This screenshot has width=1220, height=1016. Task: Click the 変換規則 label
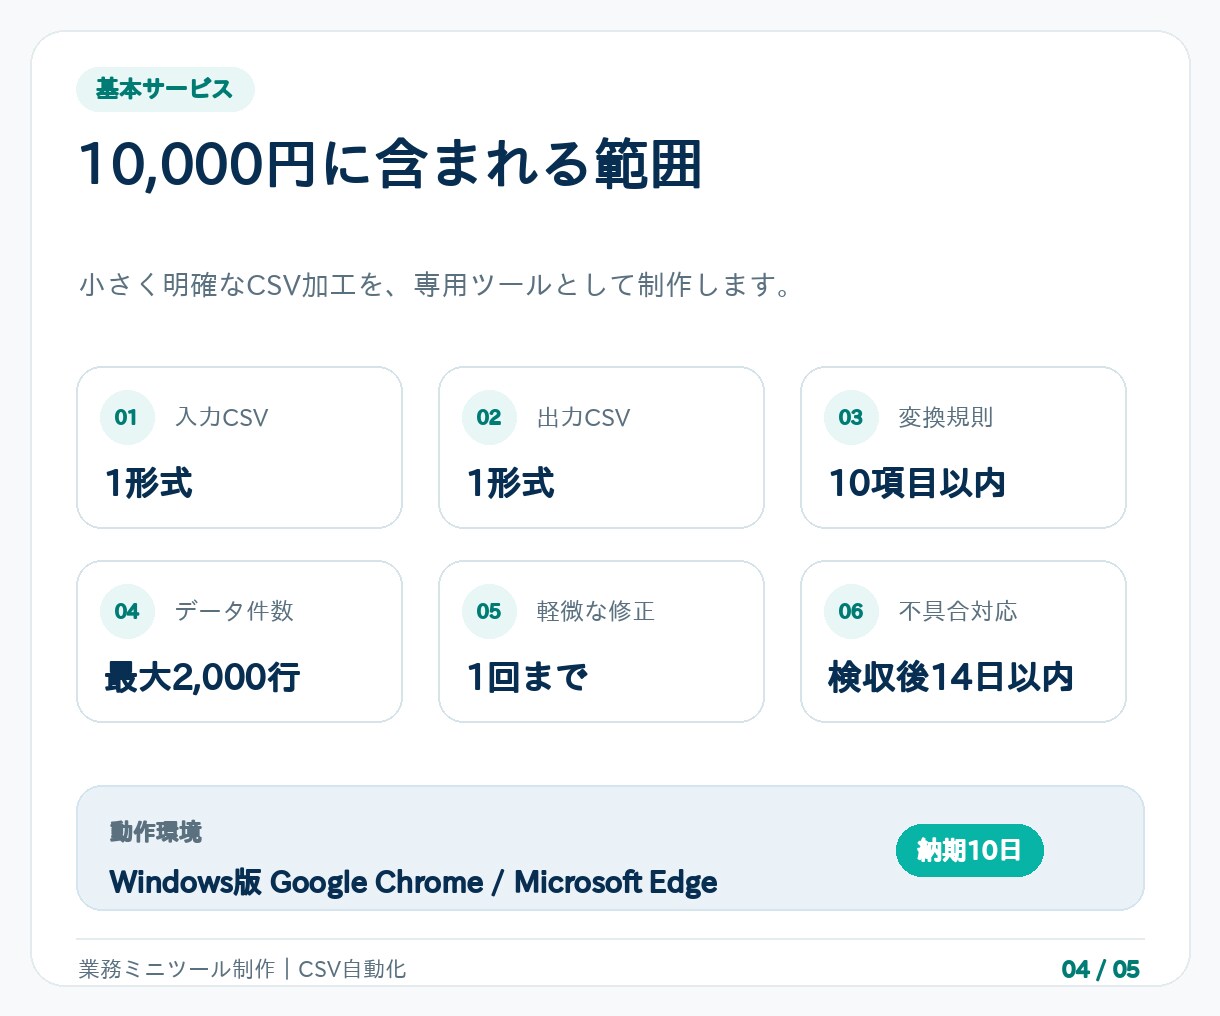[946, 417]
